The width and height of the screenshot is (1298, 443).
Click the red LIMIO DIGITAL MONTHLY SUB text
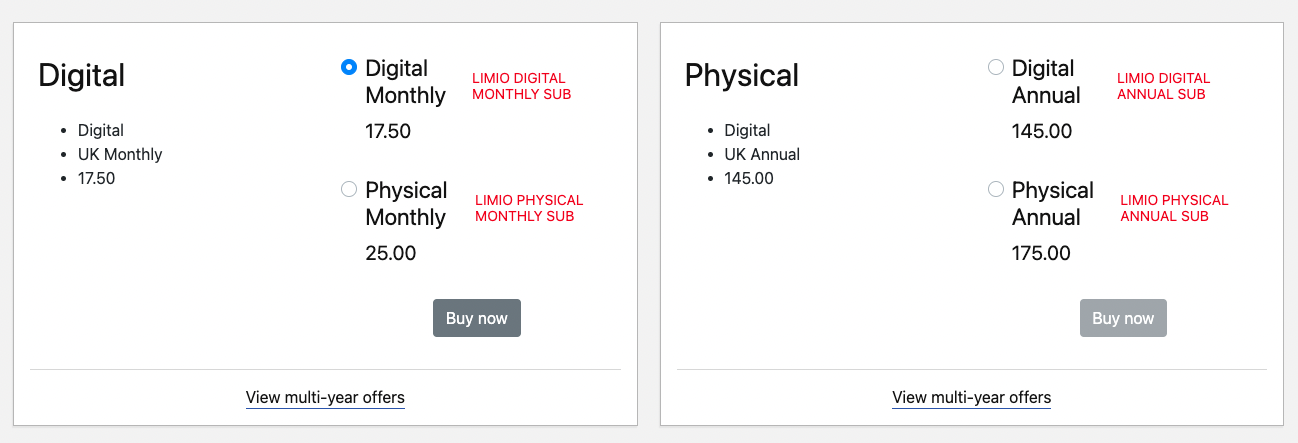(x=521, y=86)
